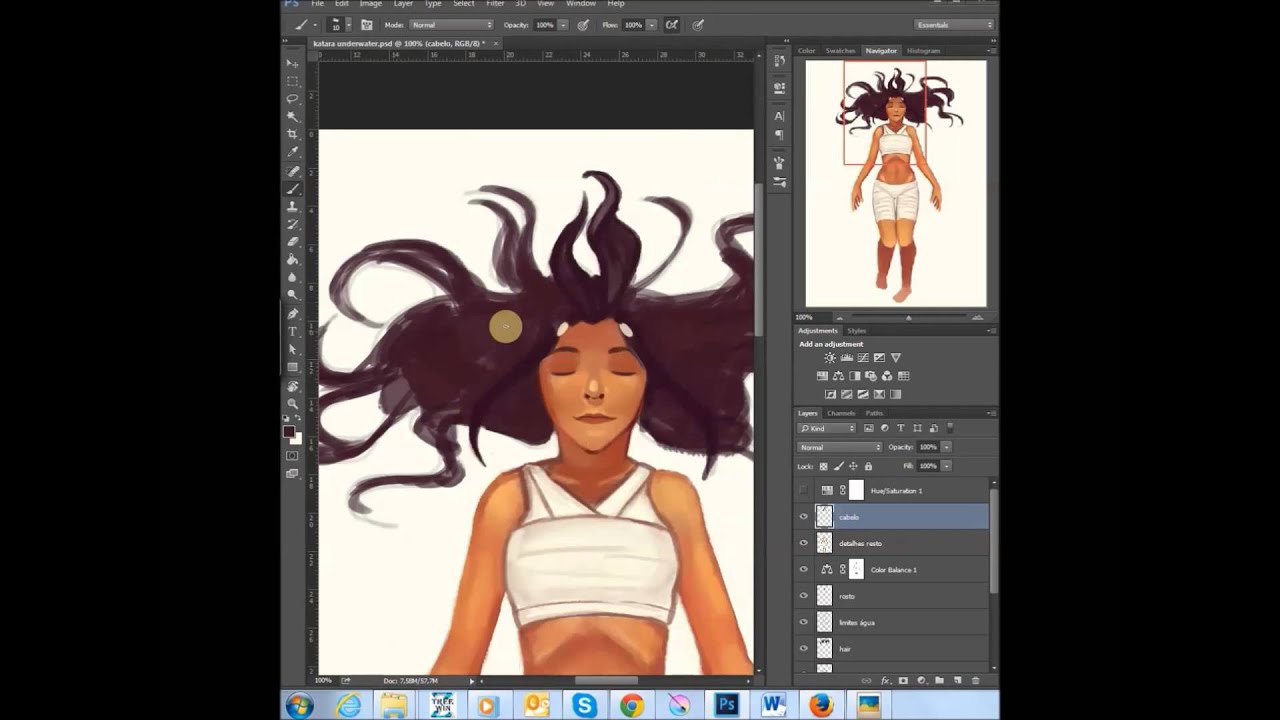1280x720 pixels.
Task: Open the Image menu
Action: (371, 4)
